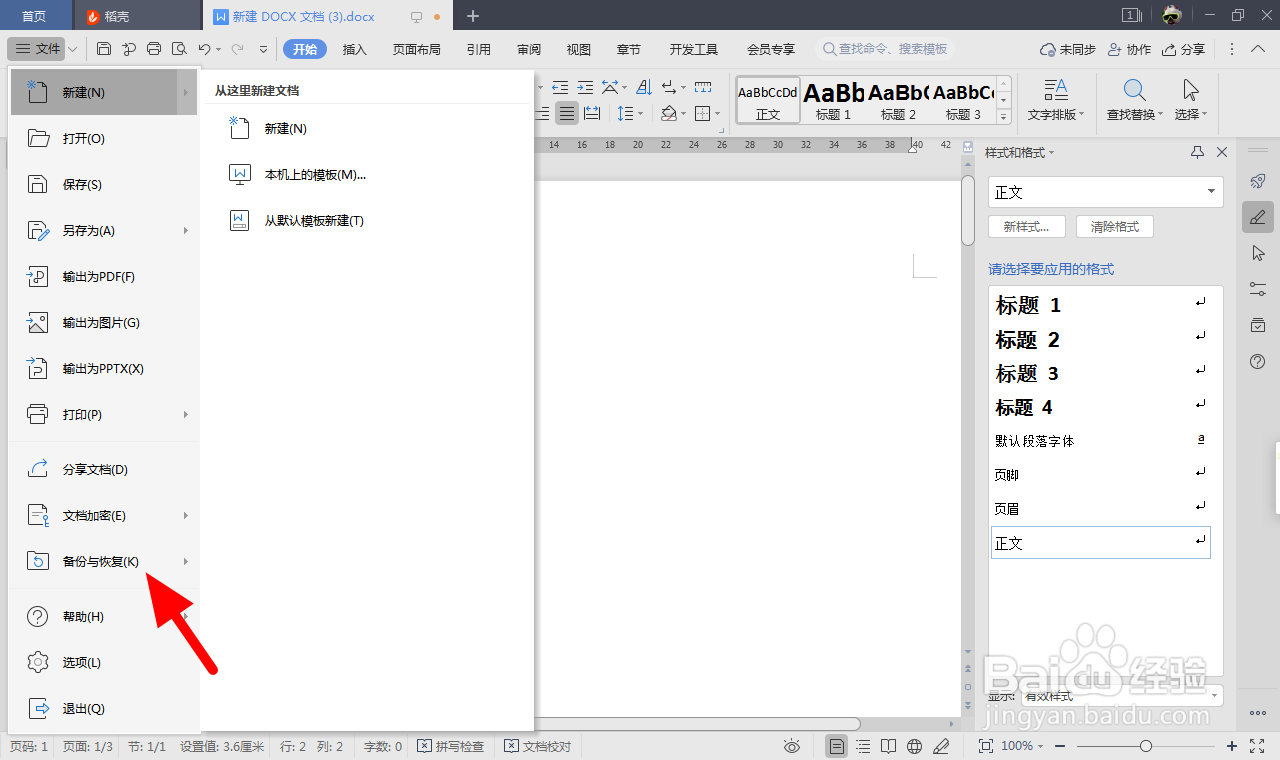Open the 审阅 ribbon tab
Image resolution: width=1280 pixels, height=760 pixels.
pyautogui.click(x=529, y=49)
